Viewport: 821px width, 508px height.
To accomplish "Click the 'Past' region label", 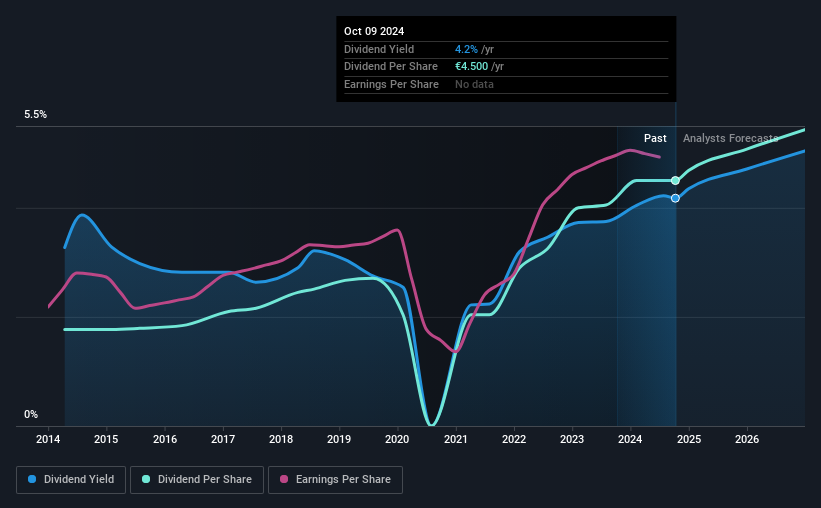I will point(655,138).
